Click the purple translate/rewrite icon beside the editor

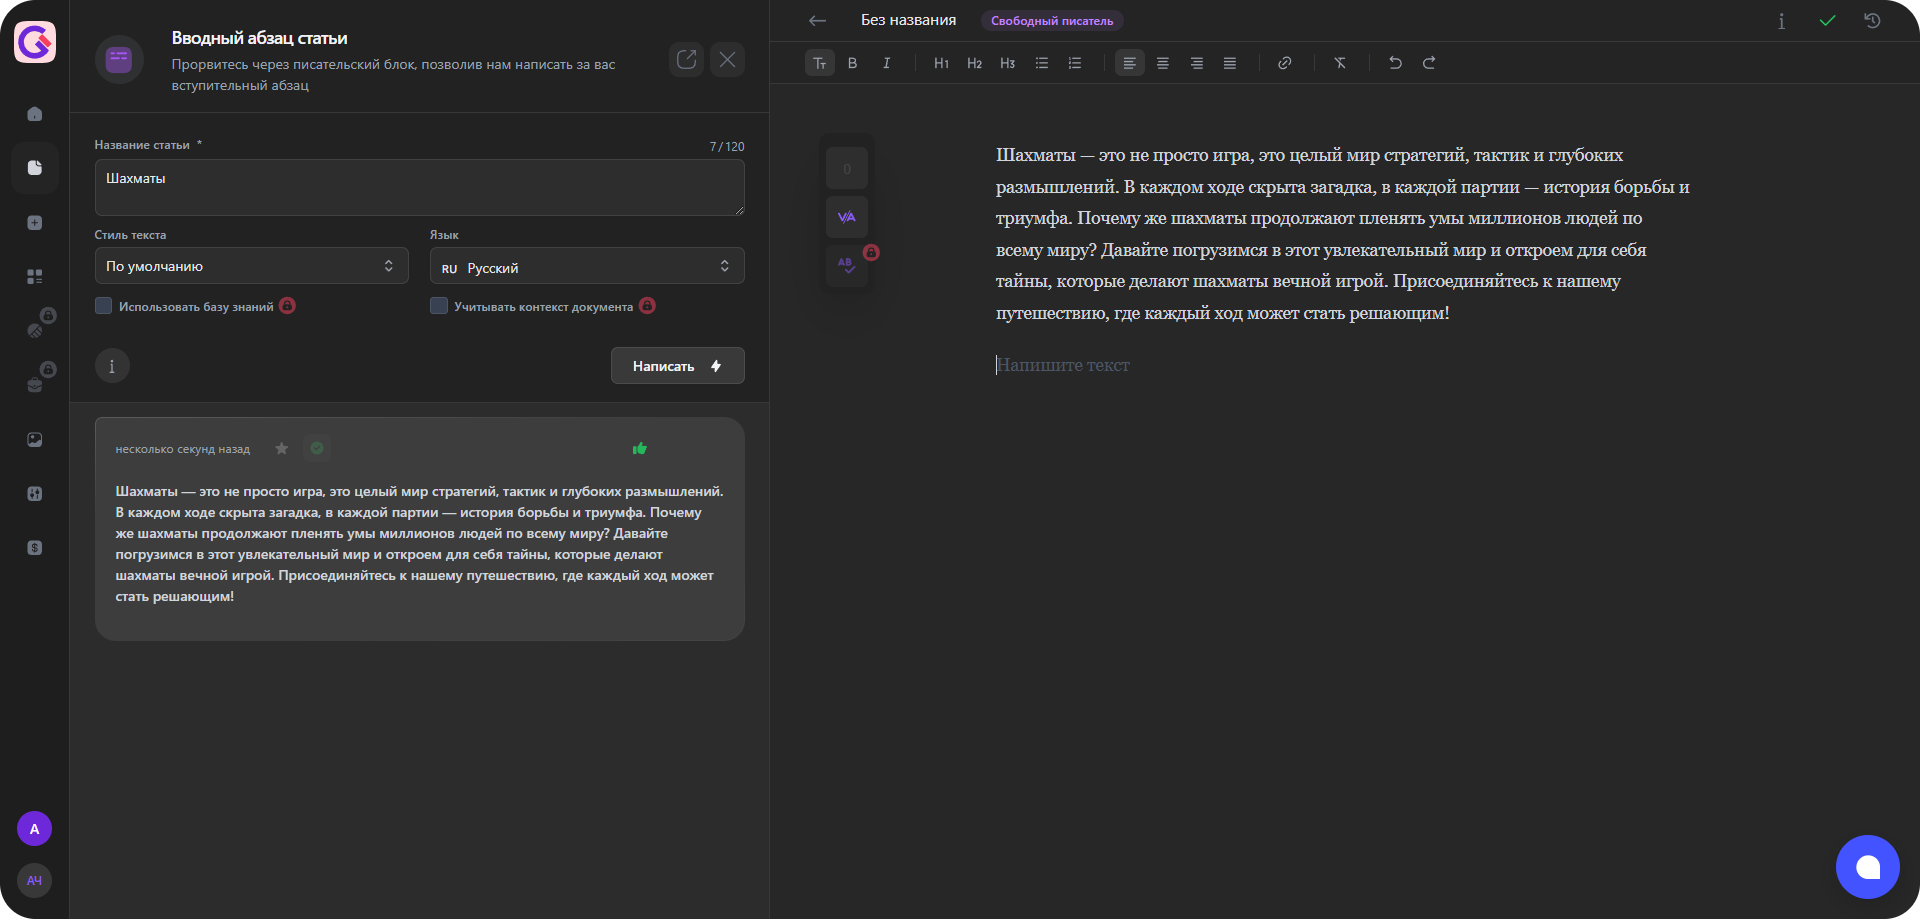(x=847, y=217)
